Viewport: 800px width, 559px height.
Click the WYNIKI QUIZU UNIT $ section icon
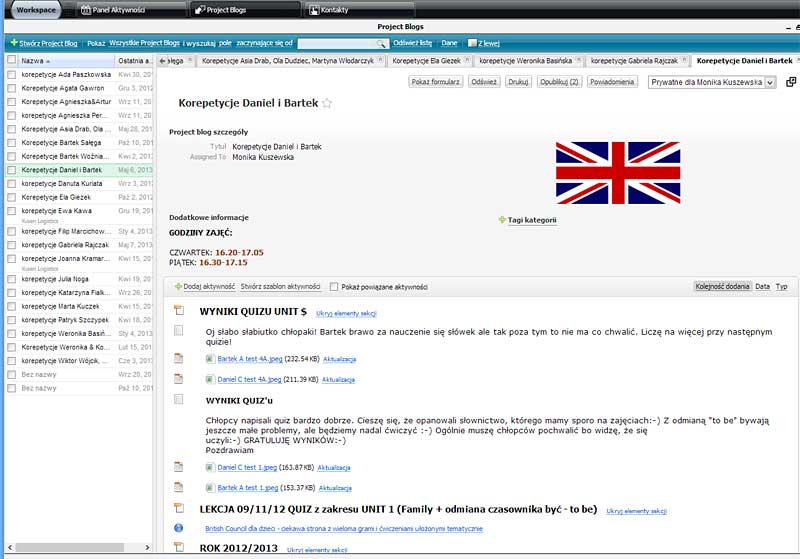coord(179,310)
